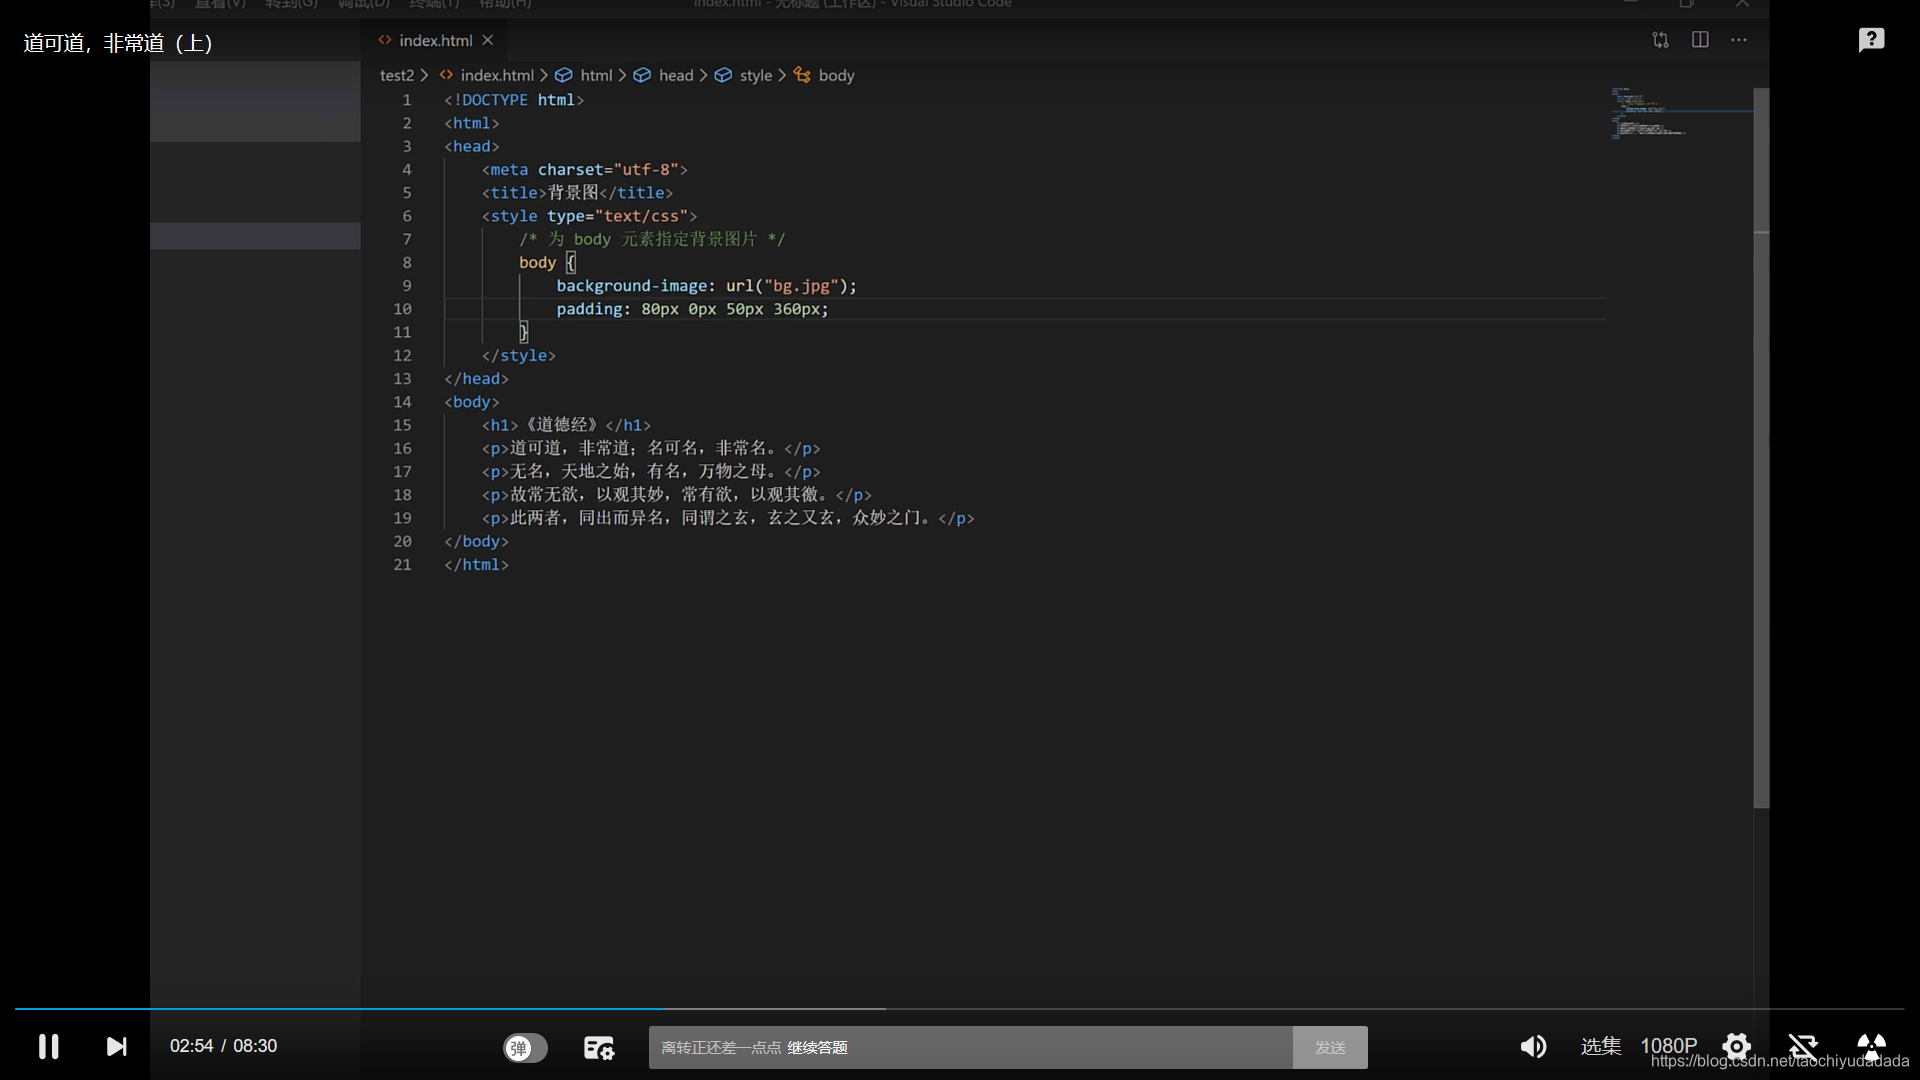
Task: Open the compare changes icon in editor
Action: tap(1660, 40)
